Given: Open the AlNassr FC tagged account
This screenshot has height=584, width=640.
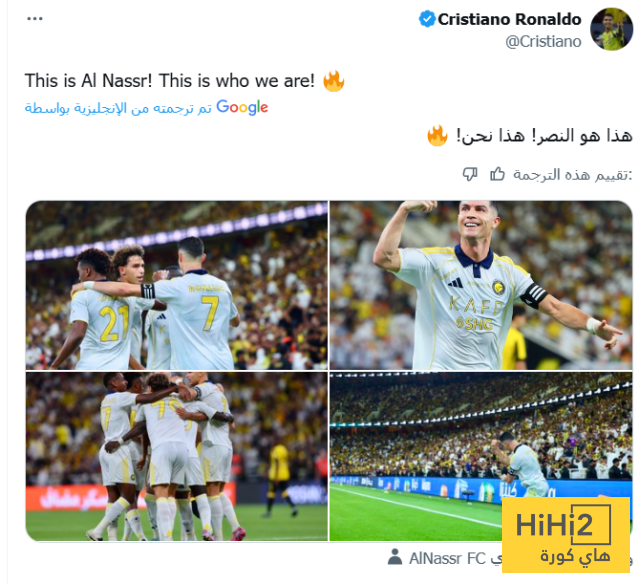Looking at the screenshot, I should click(x=447, y=558).
